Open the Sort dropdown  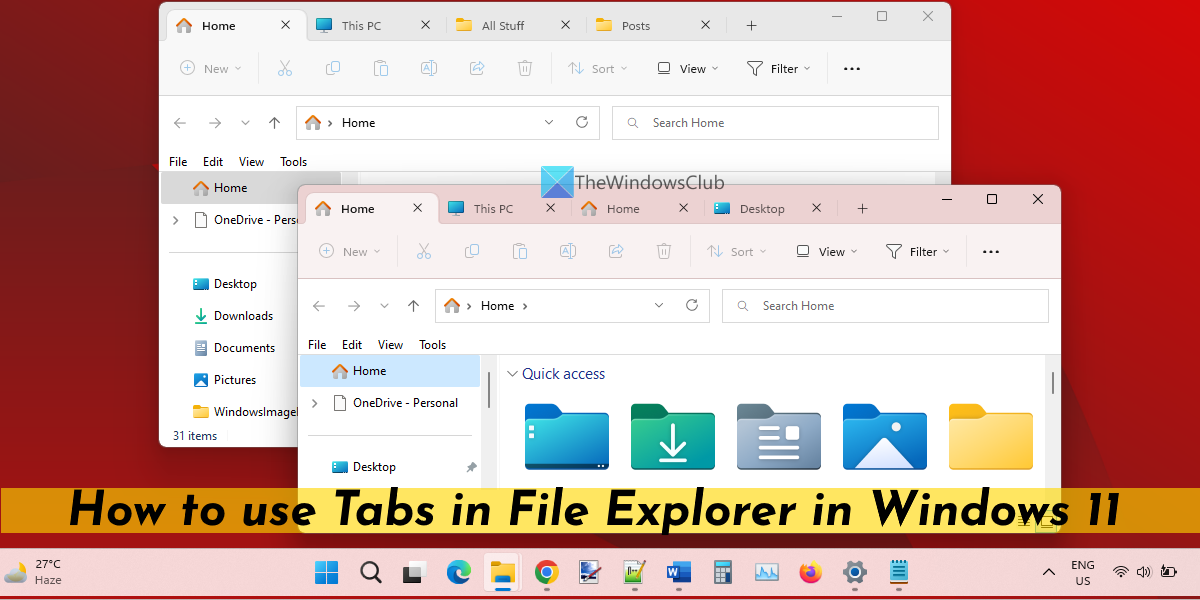pos(737,251)
